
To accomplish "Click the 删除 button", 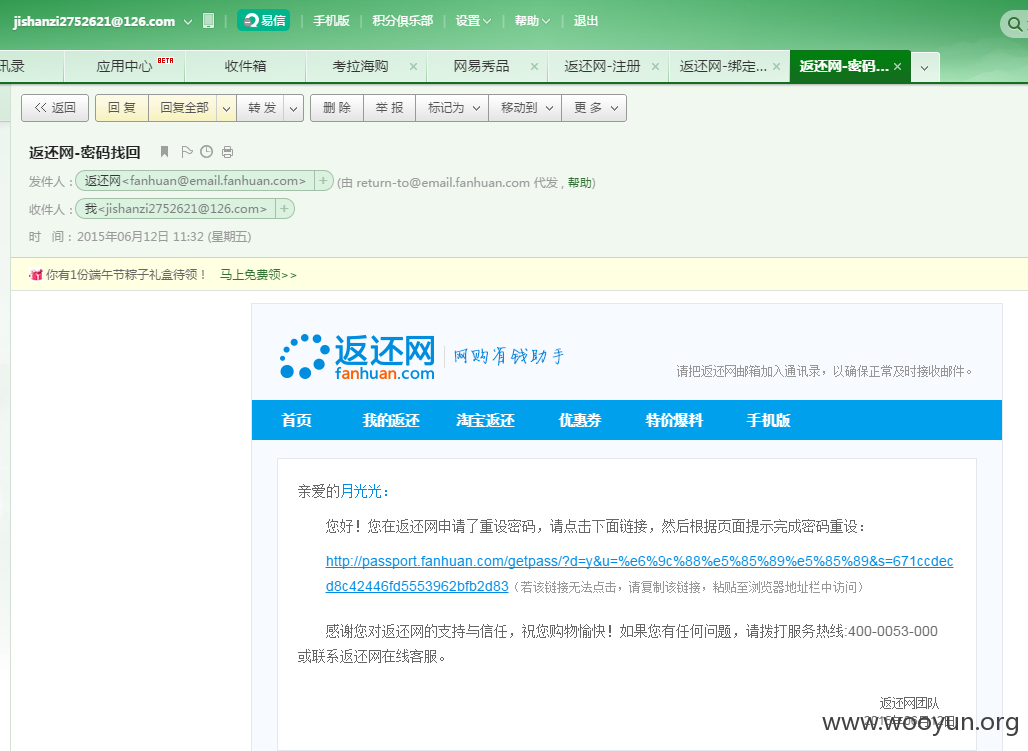I will click(x=337, y=108).
